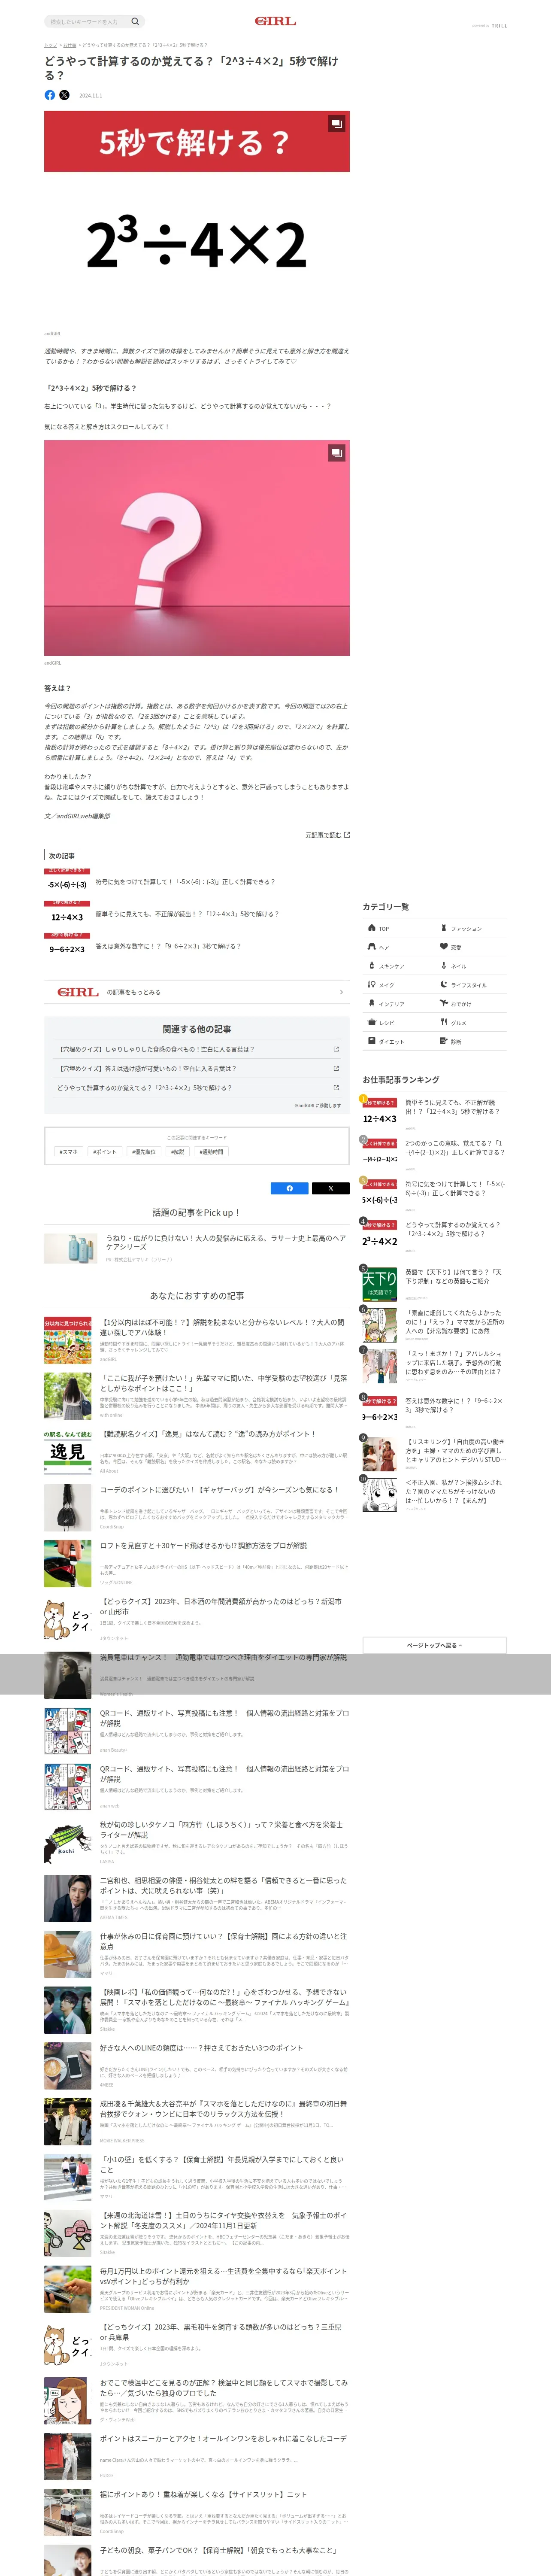
Task: Click external link icon beside 元記事で読む
Action: (x=347, y=835)
